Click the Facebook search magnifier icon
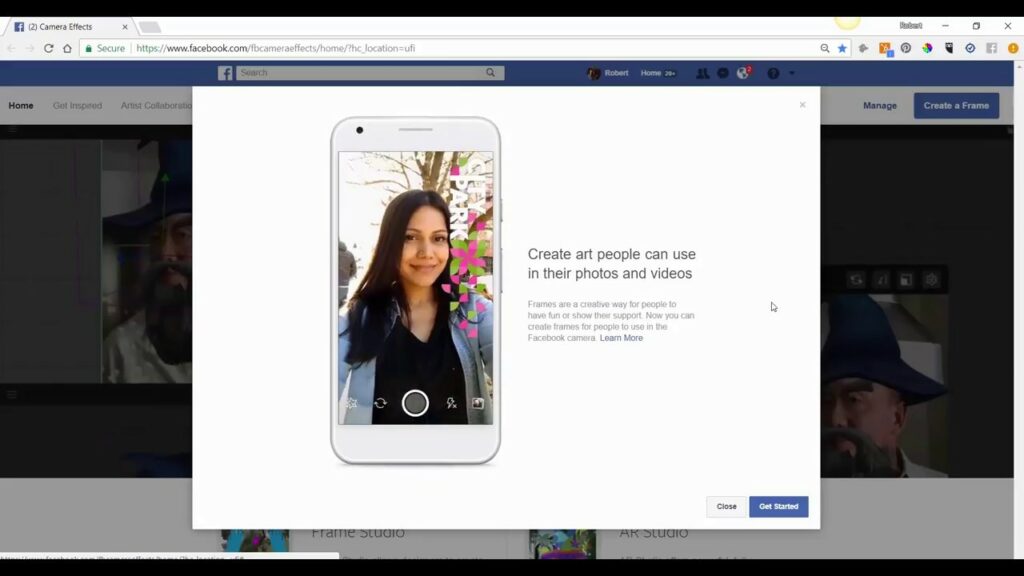The width and height of the screenshot is (1024, 576). click(x=490, y=72)
